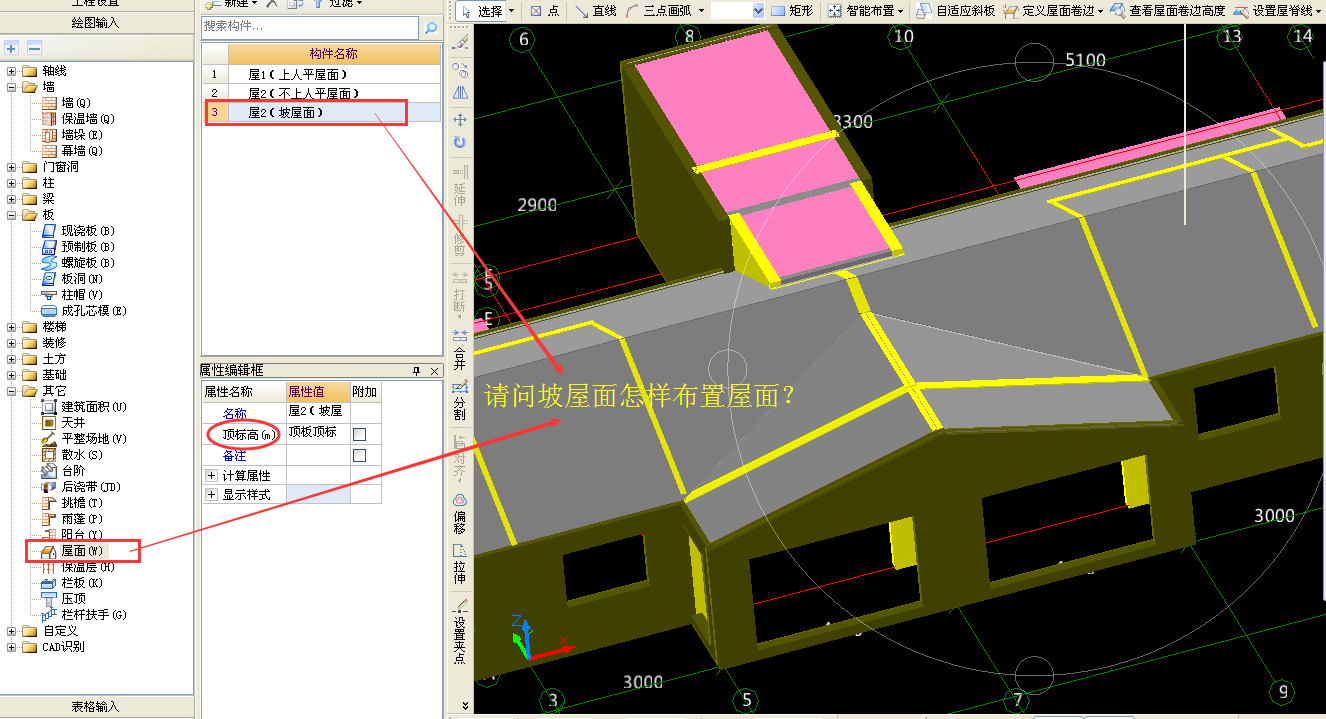Select row 屋2(不上人平屋面)
The height and width of the screenshot is (719, 1326).
321,94
